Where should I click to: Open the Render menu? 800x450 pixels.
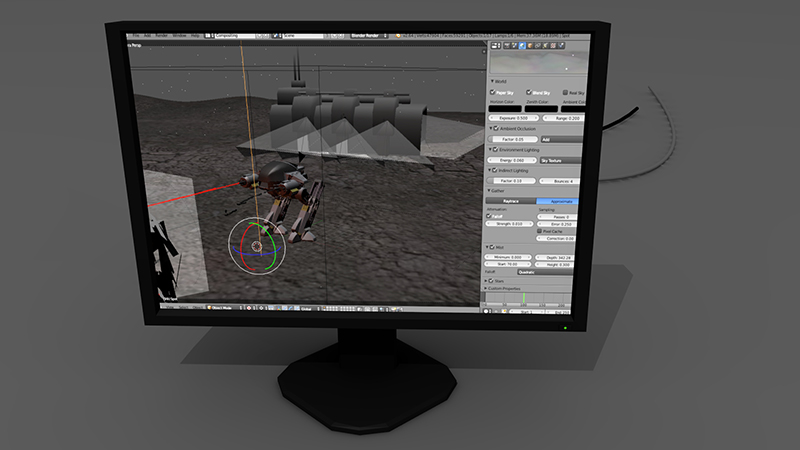point(160,35)
